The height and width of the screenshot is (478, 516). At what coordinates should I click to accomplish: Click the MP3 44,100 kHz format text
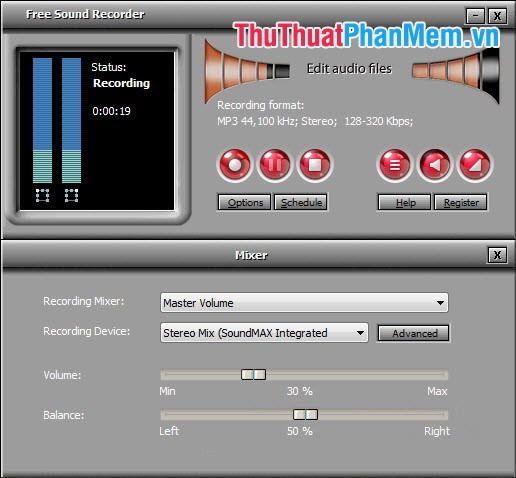click(315, 121)
